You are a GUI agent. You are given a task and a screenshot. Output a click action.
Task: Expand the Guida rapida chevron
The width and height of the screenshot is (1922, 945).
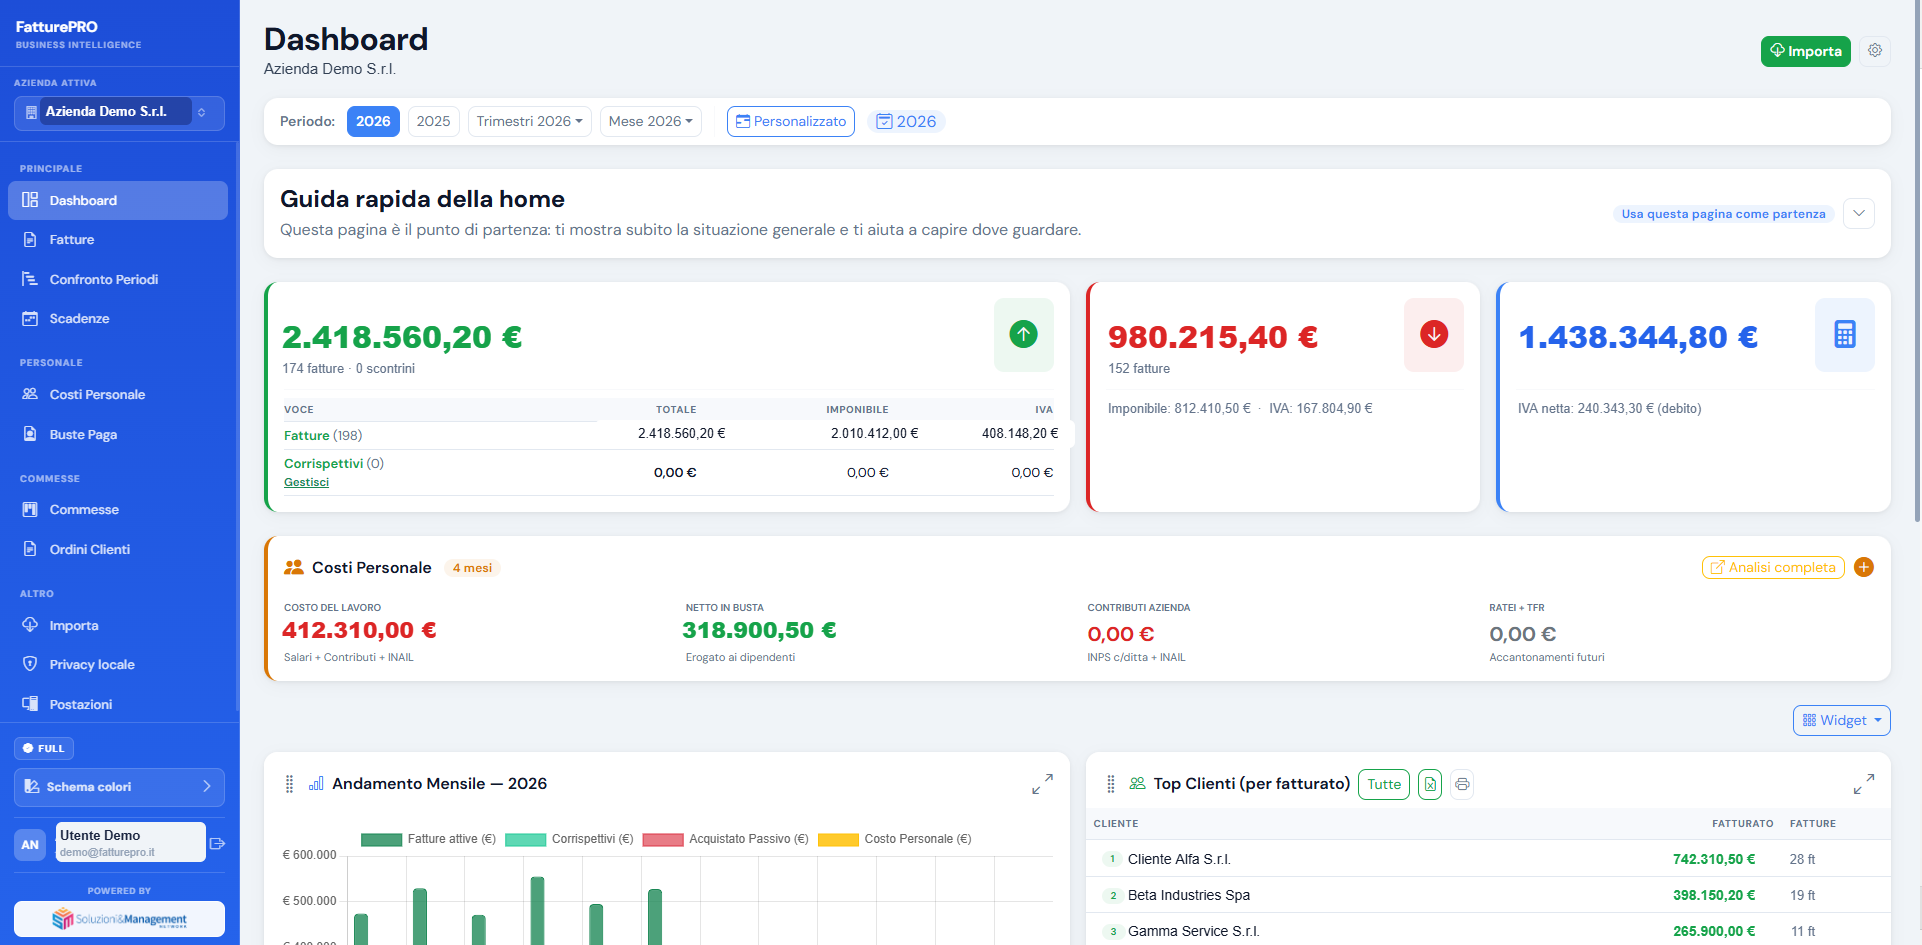pos(1859,213)
